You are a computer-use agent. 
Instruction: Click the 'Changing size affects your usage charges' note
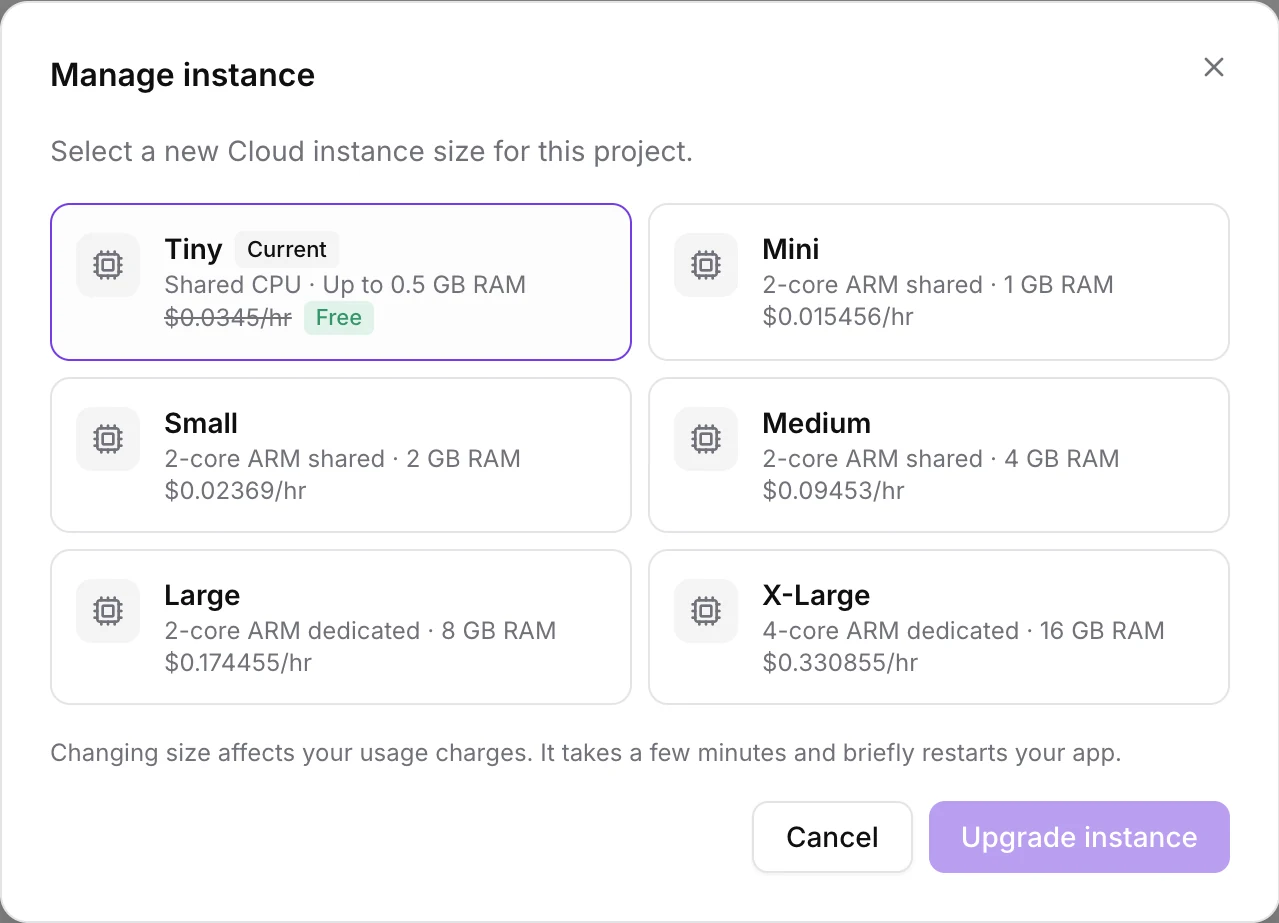(x=586, y=753)
